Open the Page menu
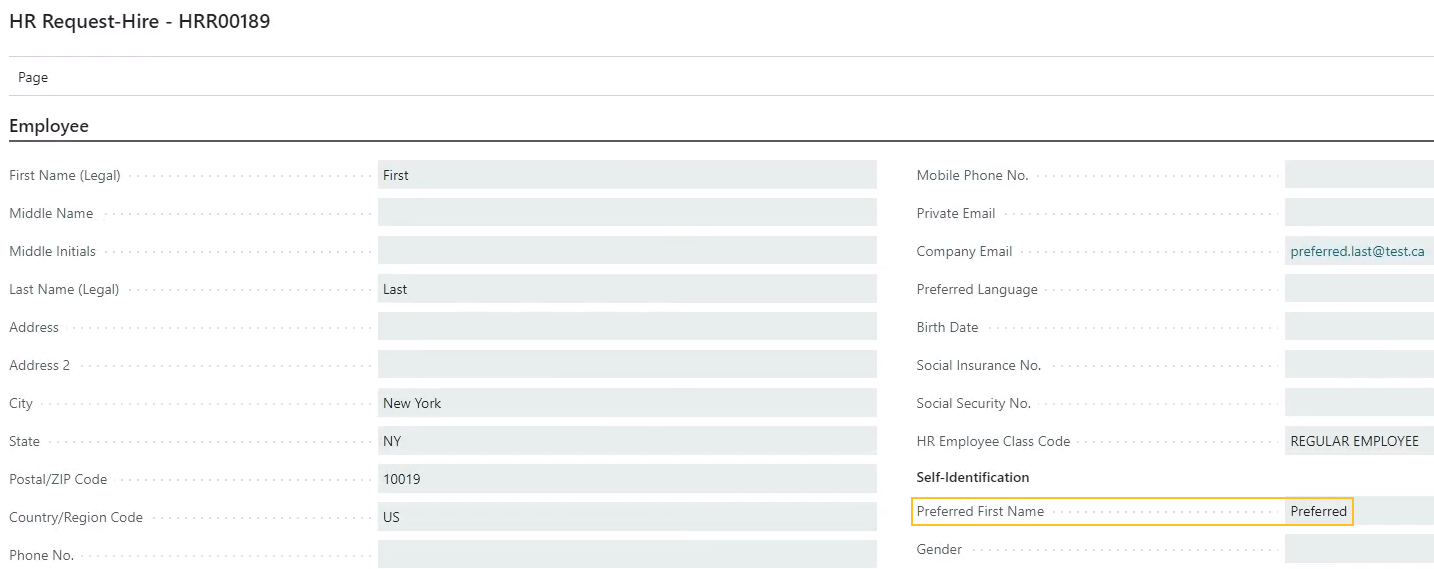 [x=33, y=77]
